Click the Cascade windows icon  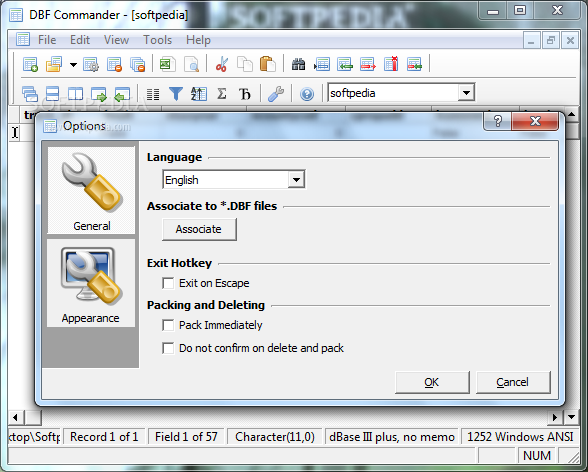point(30,93)
